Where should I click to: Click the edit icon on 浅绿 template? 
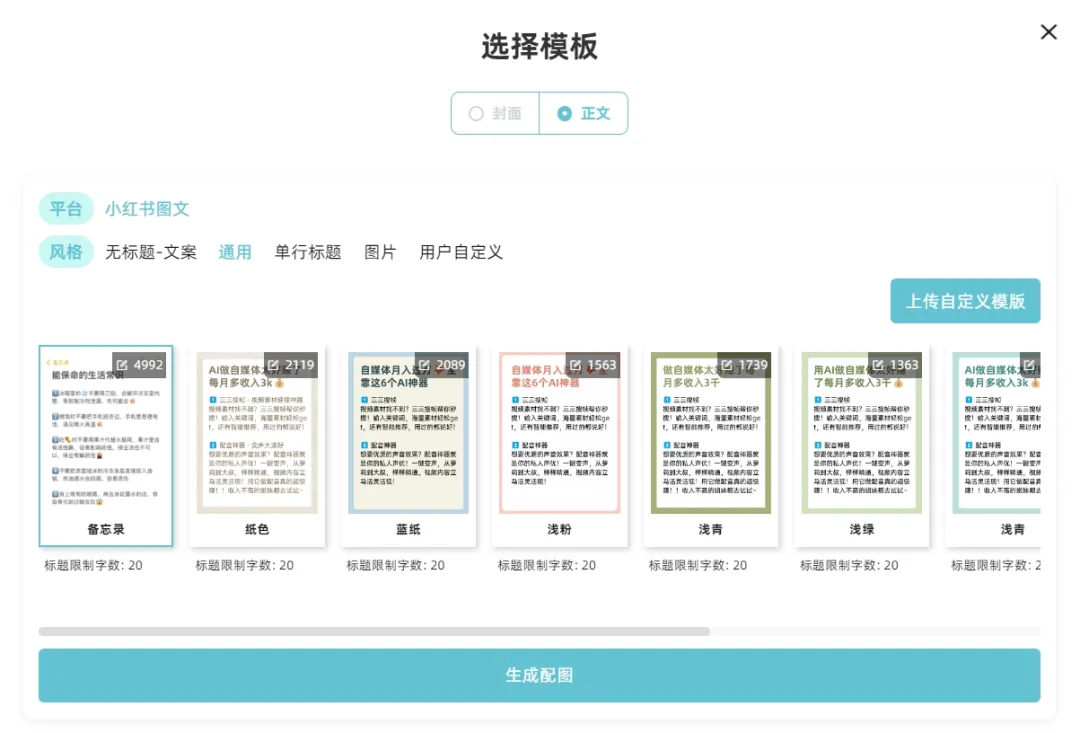coord(878,365)
